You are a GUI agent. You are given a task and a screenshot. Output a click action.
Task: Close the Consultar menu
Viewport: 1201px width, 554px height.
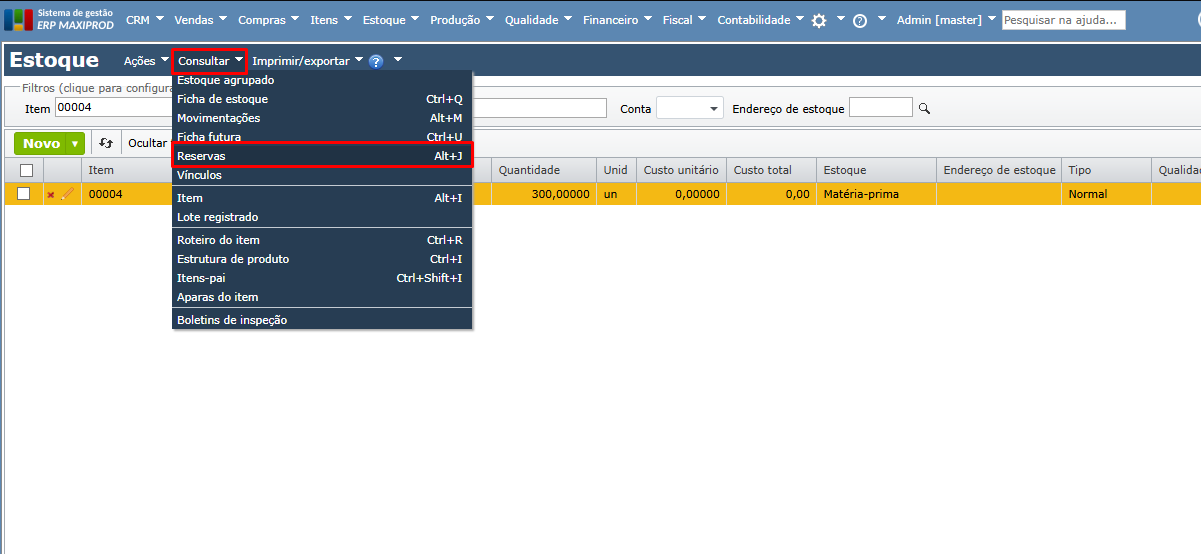(210, 61)
